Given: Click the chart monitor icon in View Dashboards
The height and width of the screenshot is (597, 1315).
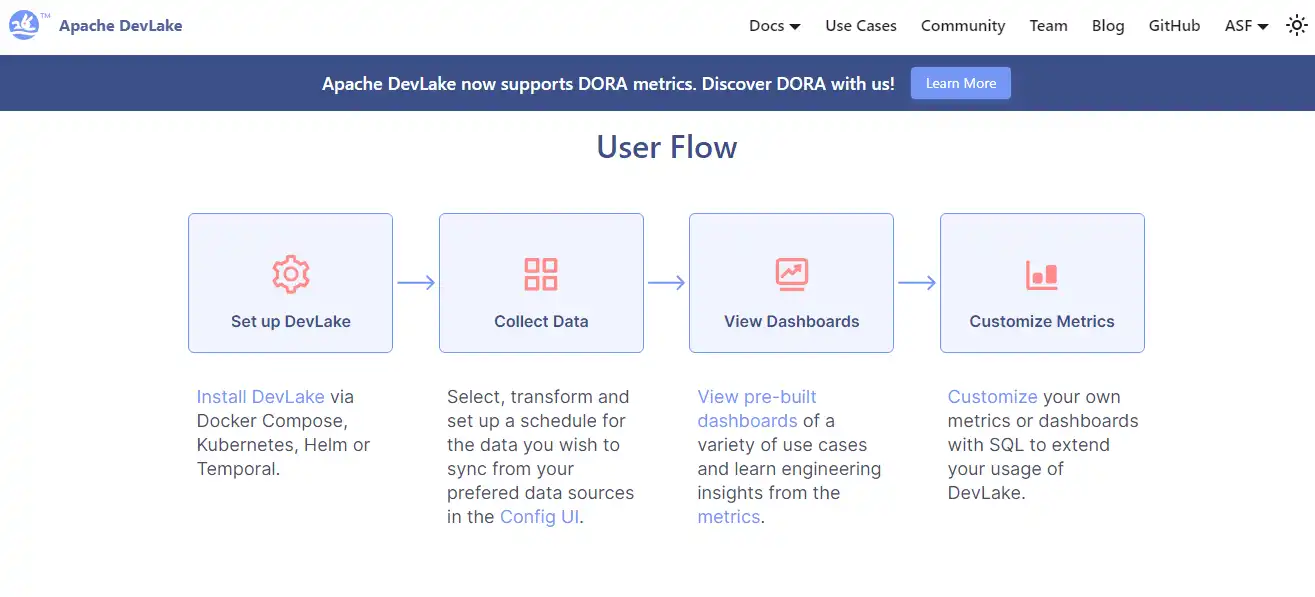Looking at the screenshot, I should pyautogui.click(x=791, y=274).
